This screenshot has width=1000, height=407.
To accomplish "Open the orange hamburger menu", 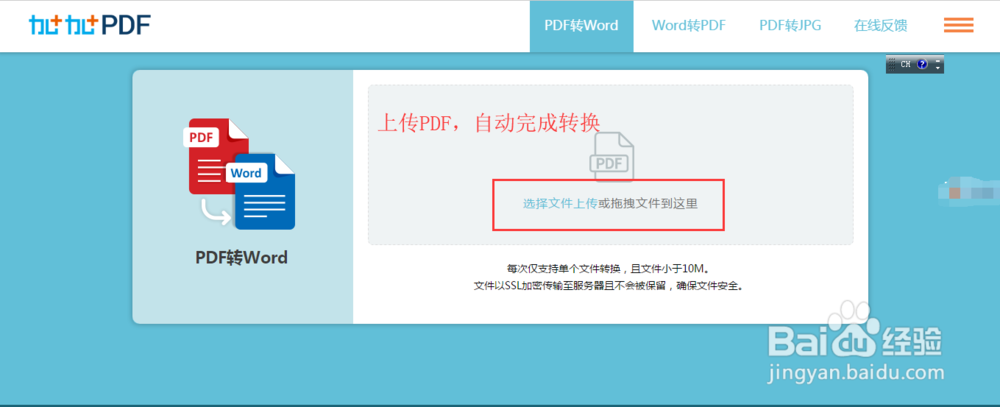I will tap(959, 26).
